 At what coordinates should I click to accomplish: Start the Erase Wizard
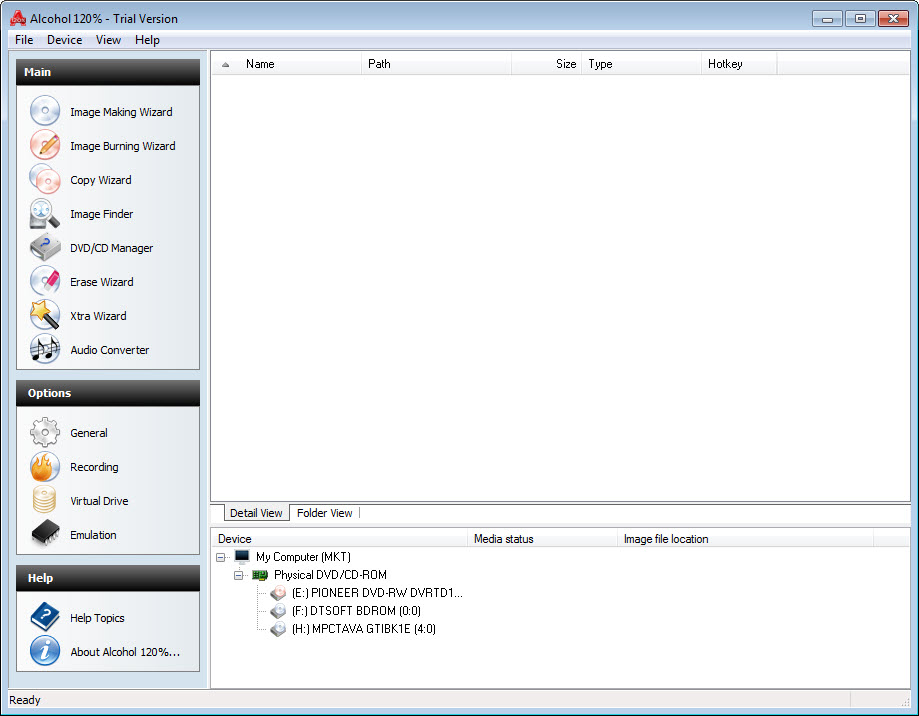click(x=102, y=282)
